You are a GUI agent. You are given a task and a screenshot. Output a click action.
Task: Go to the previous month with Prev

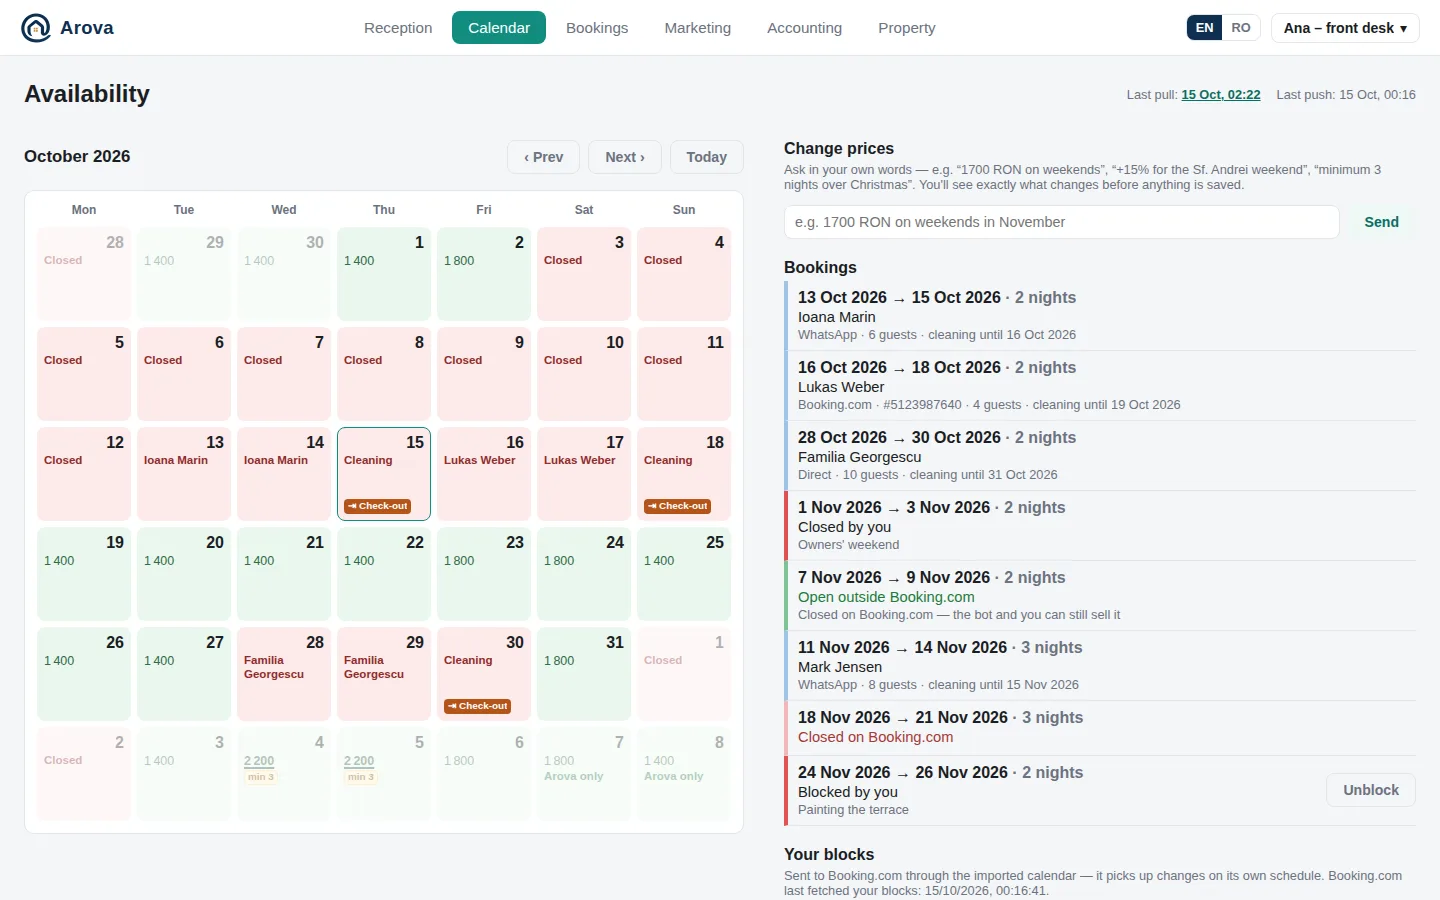pos(544,157)
